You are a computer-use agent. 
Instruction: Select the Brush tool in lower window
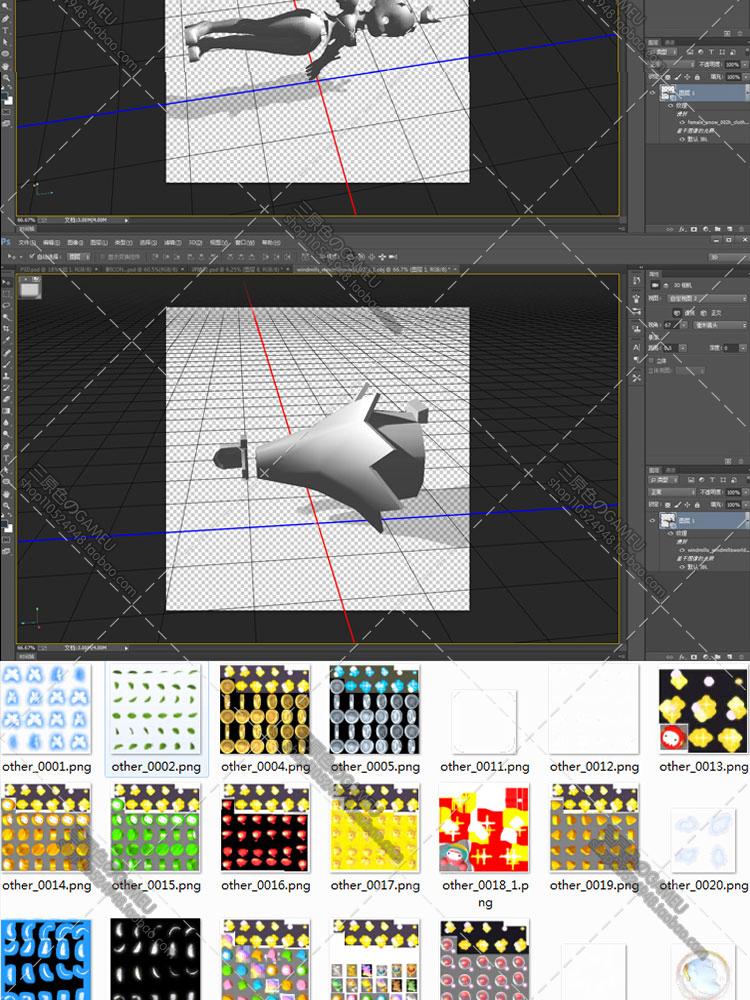pos(6,364)
